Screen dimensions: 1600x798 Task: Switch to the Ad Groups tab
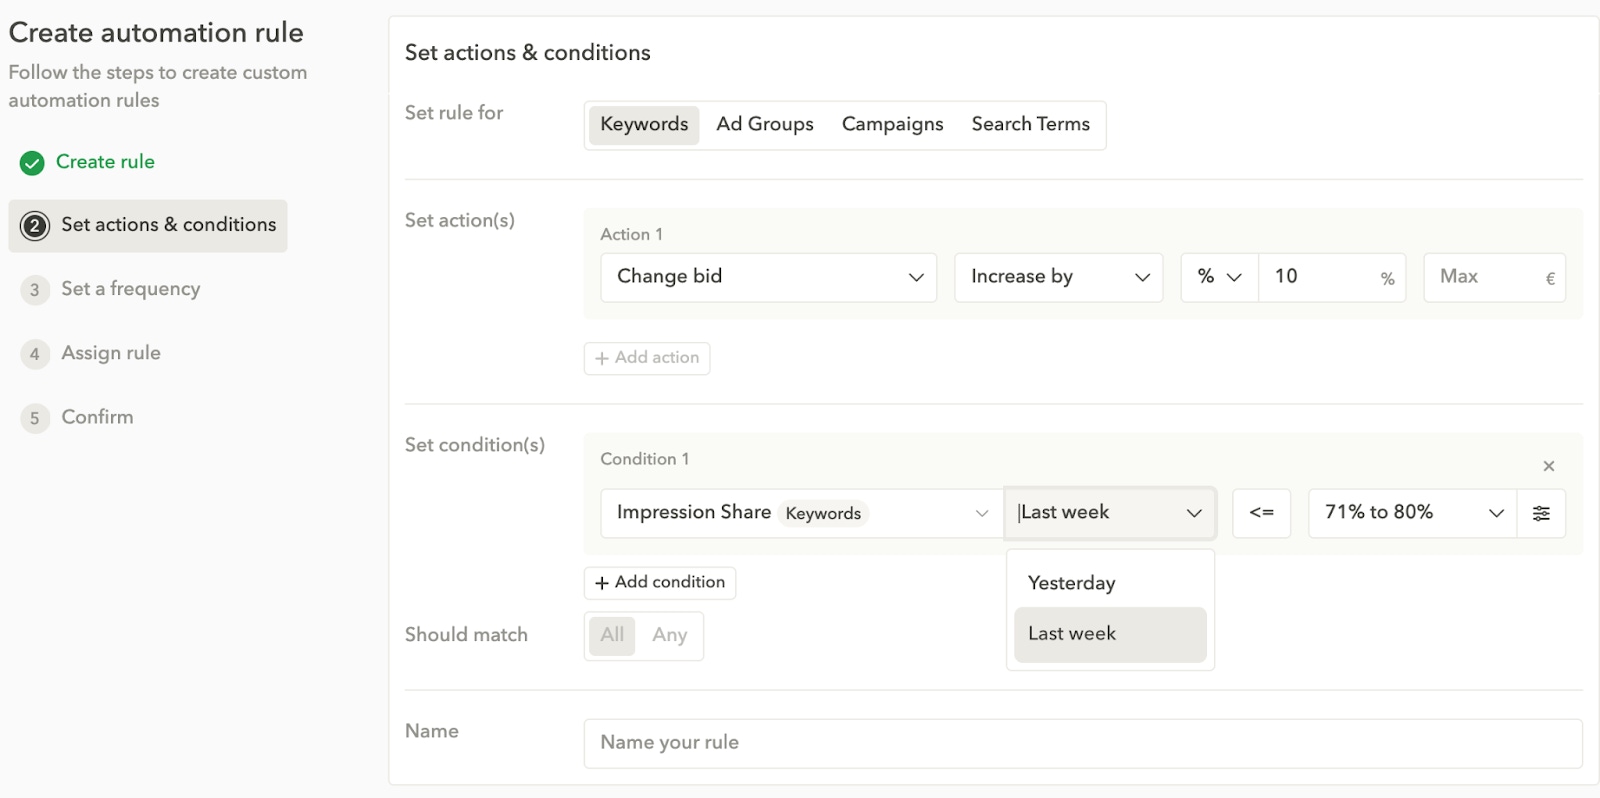[765, 125]
